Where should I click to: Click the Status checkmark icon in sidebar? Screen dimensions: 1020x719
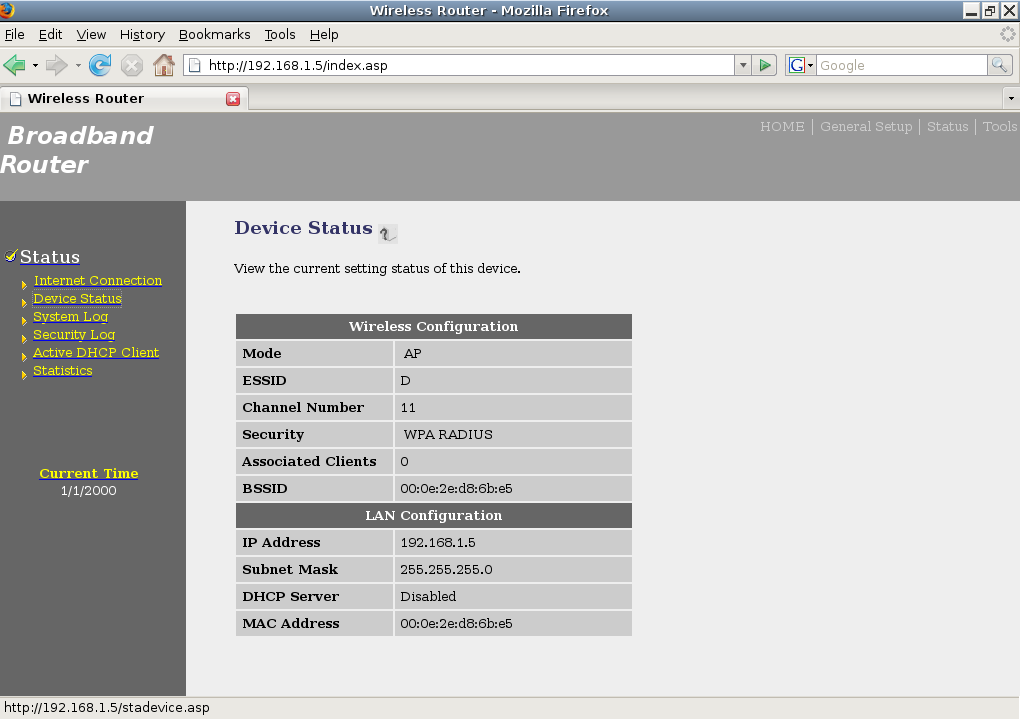[11, 256]
